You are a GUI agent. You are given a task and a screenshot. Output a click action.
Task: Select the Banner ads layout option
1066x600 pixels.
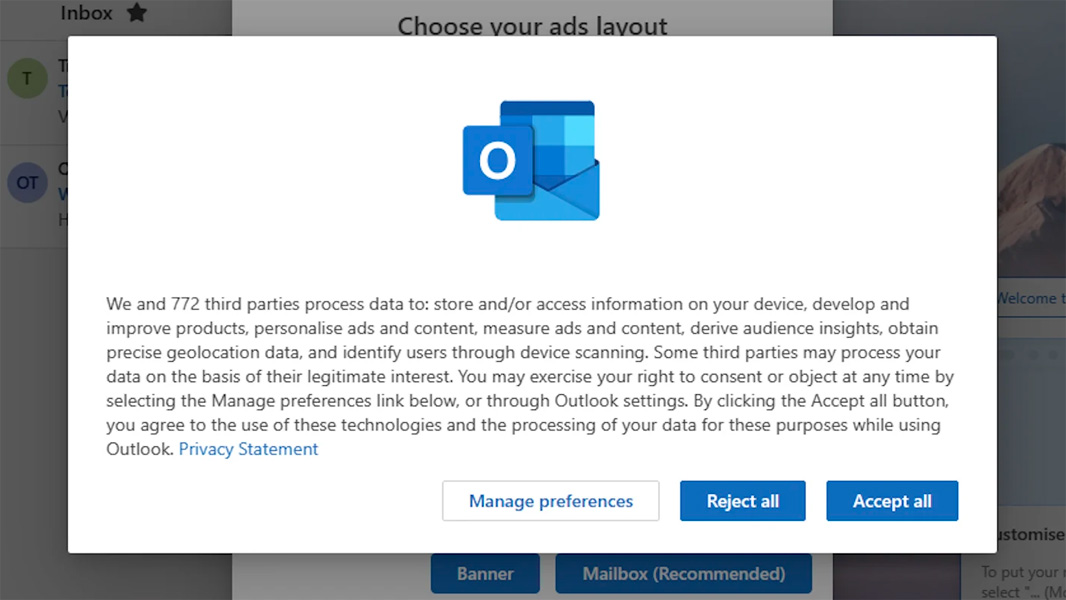(x=485, y=573)
